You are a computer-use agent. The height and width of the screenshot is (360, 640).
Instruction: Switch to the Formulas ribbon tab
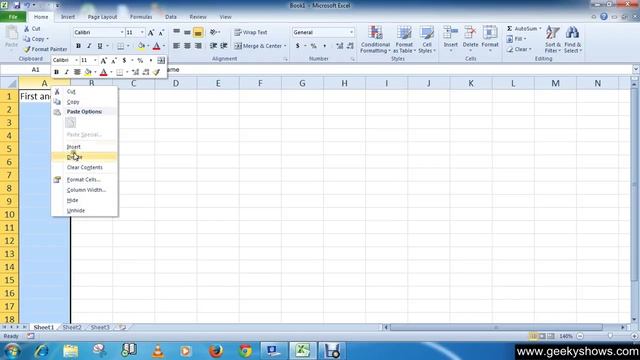click(x=141, y=17)
